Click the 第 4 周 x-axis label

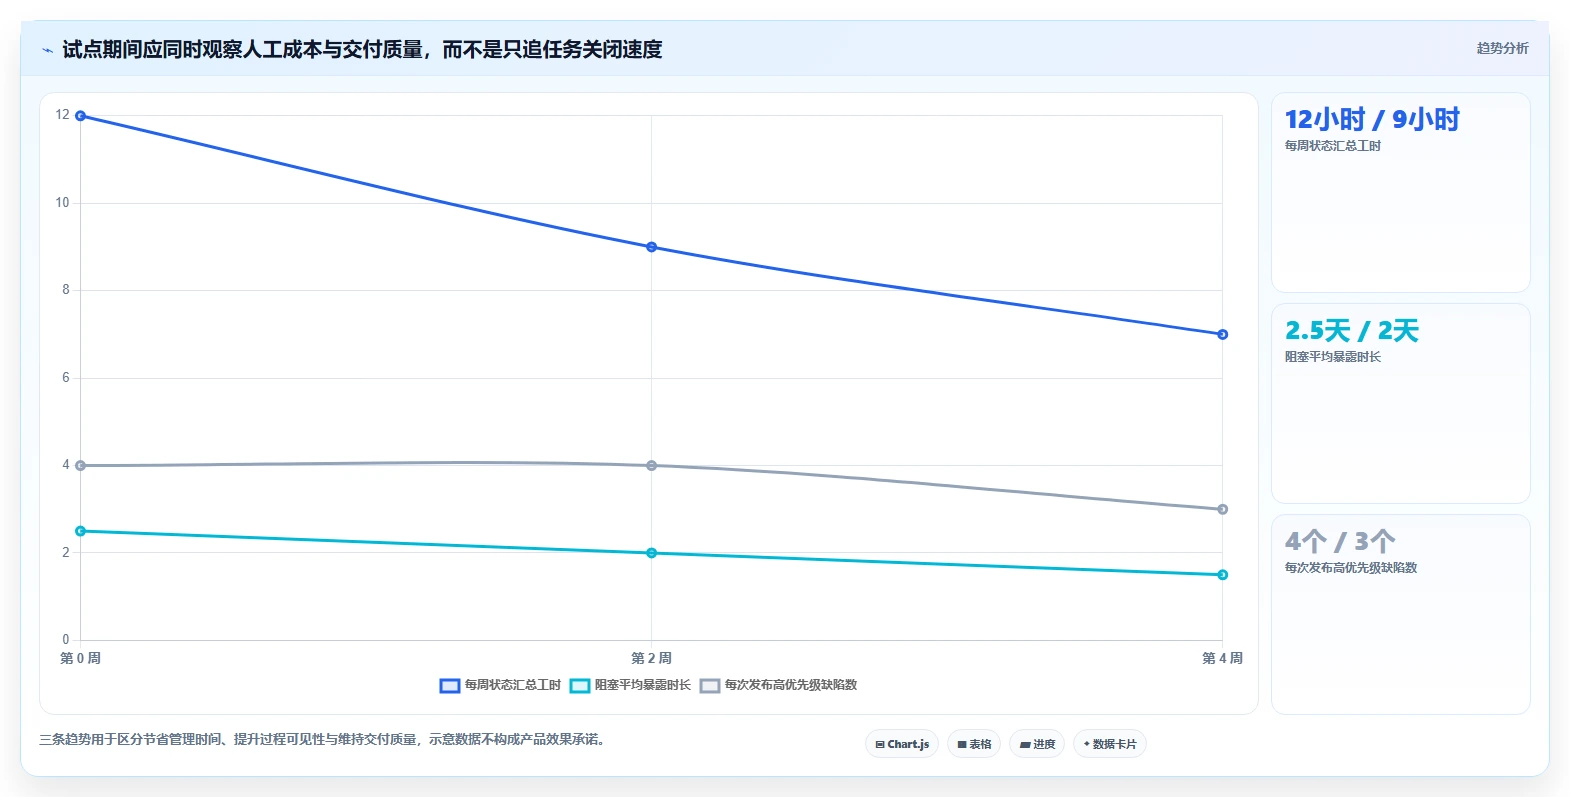1222,658
